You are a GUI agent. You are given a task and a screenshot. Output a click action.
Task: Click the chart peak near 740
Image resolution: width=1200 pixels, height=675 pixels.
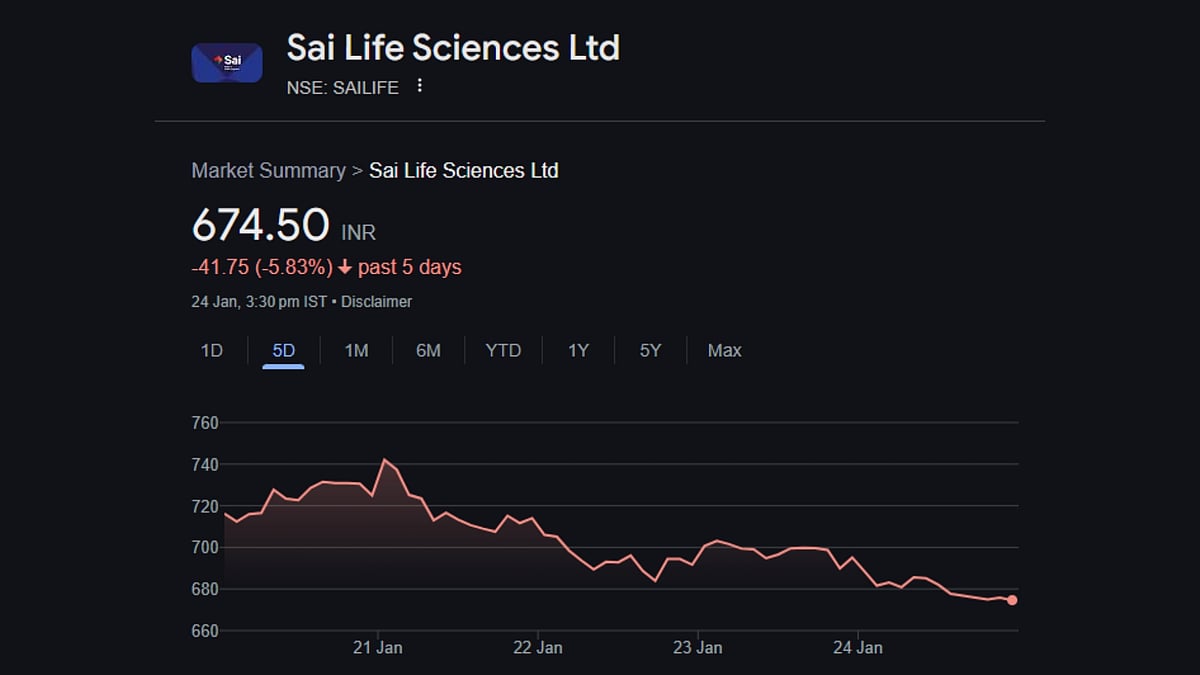384,460
